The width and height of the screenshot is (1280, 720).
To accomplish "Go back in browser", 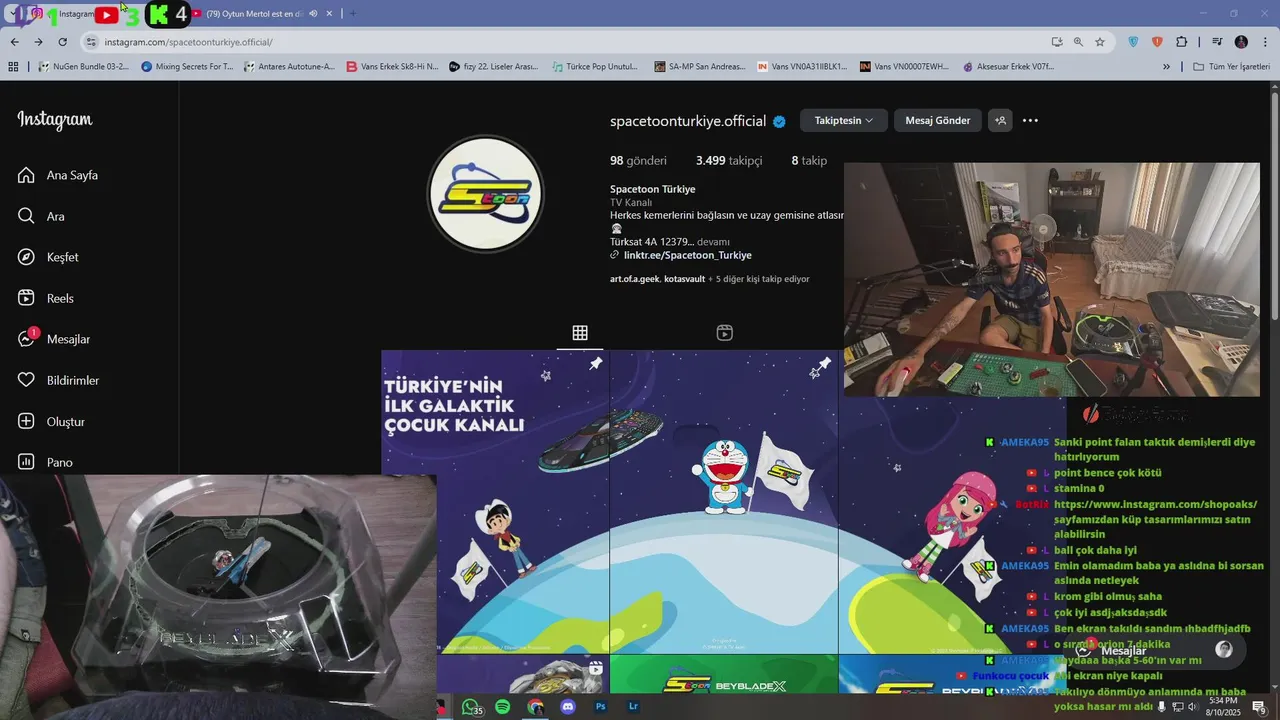I will pyautogui.click(x=14, y=42).
